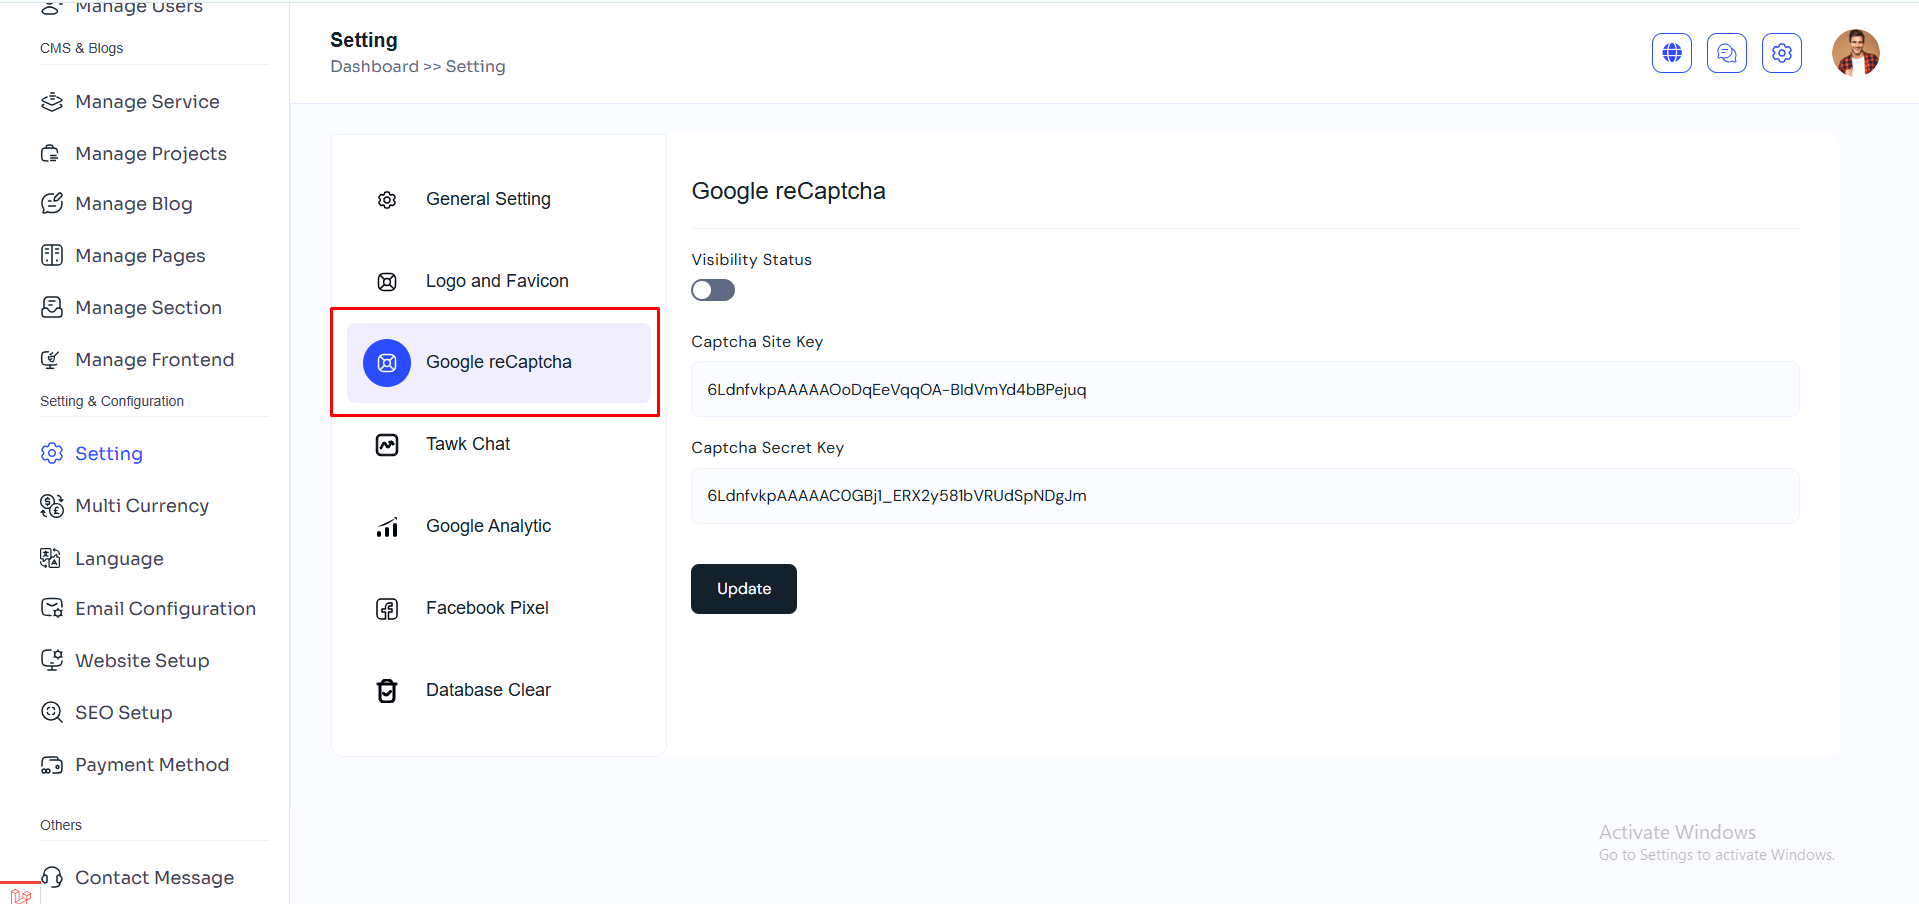1919x904 pixels.
Task: Click the Captcha Site Key input field
Action: pyautogui.click(x=1244, y=390)
